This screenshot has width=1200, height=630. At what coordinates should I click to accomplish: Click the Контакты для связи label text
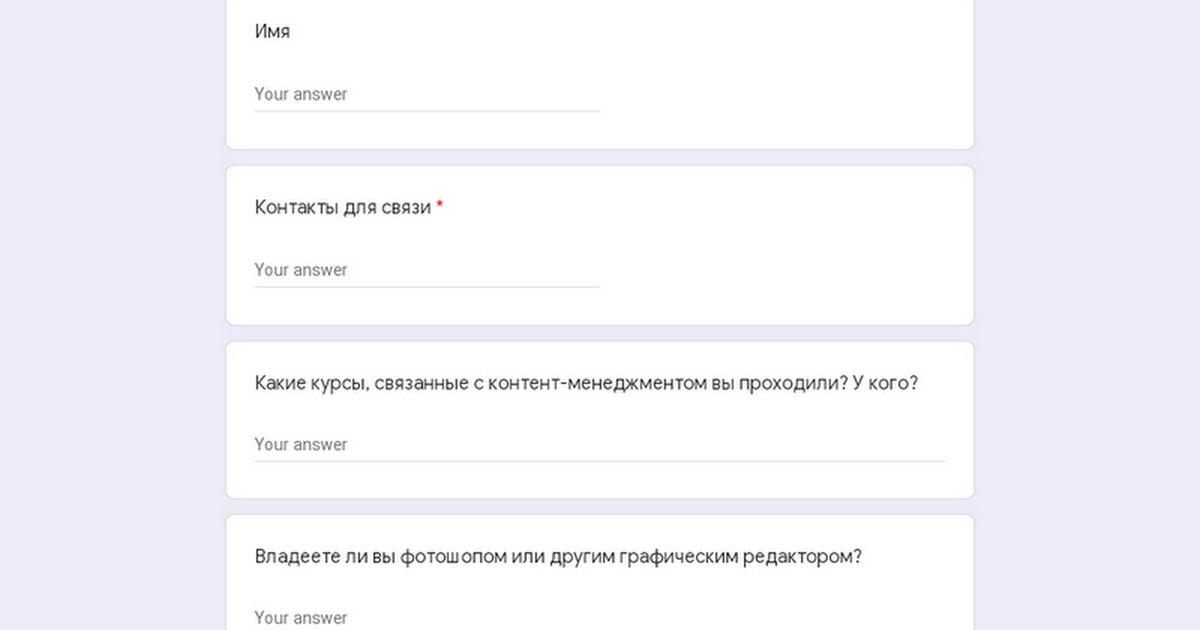click(343, 207)
